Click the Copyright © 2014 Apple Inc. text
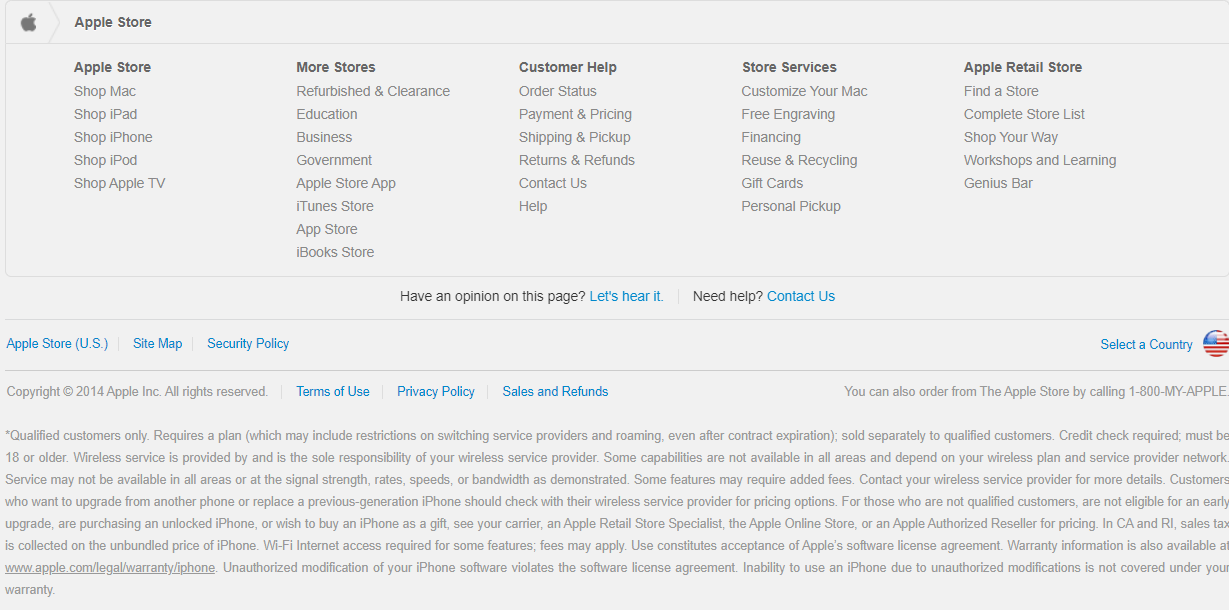1229x610 pixels. [137, 391]
